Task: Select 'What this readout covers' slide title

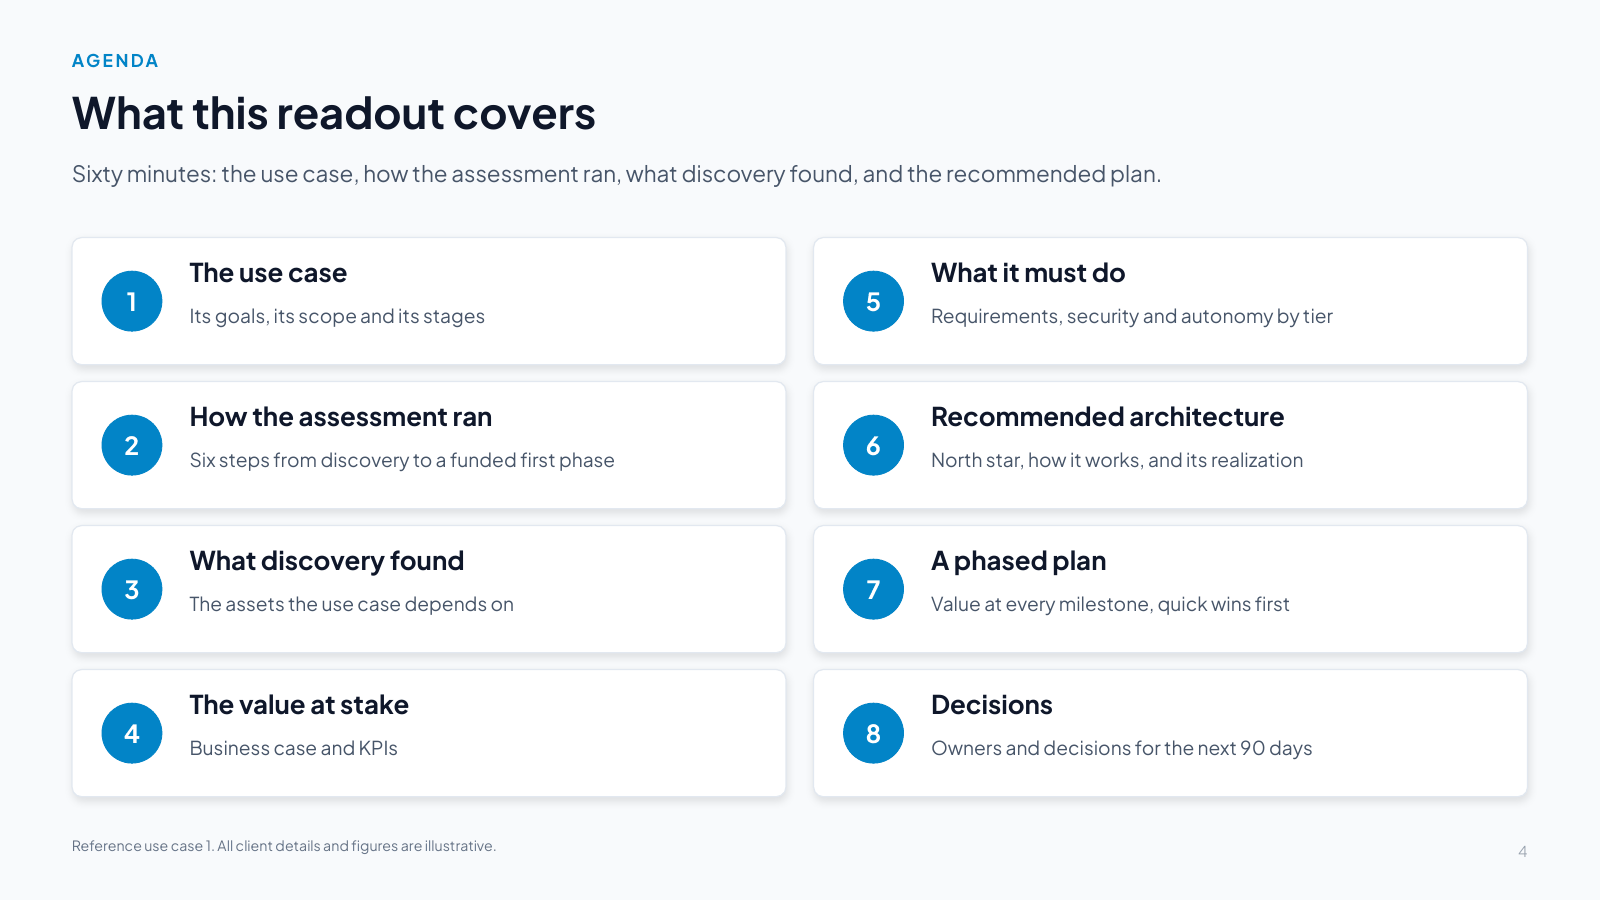Action: point(334,114)
